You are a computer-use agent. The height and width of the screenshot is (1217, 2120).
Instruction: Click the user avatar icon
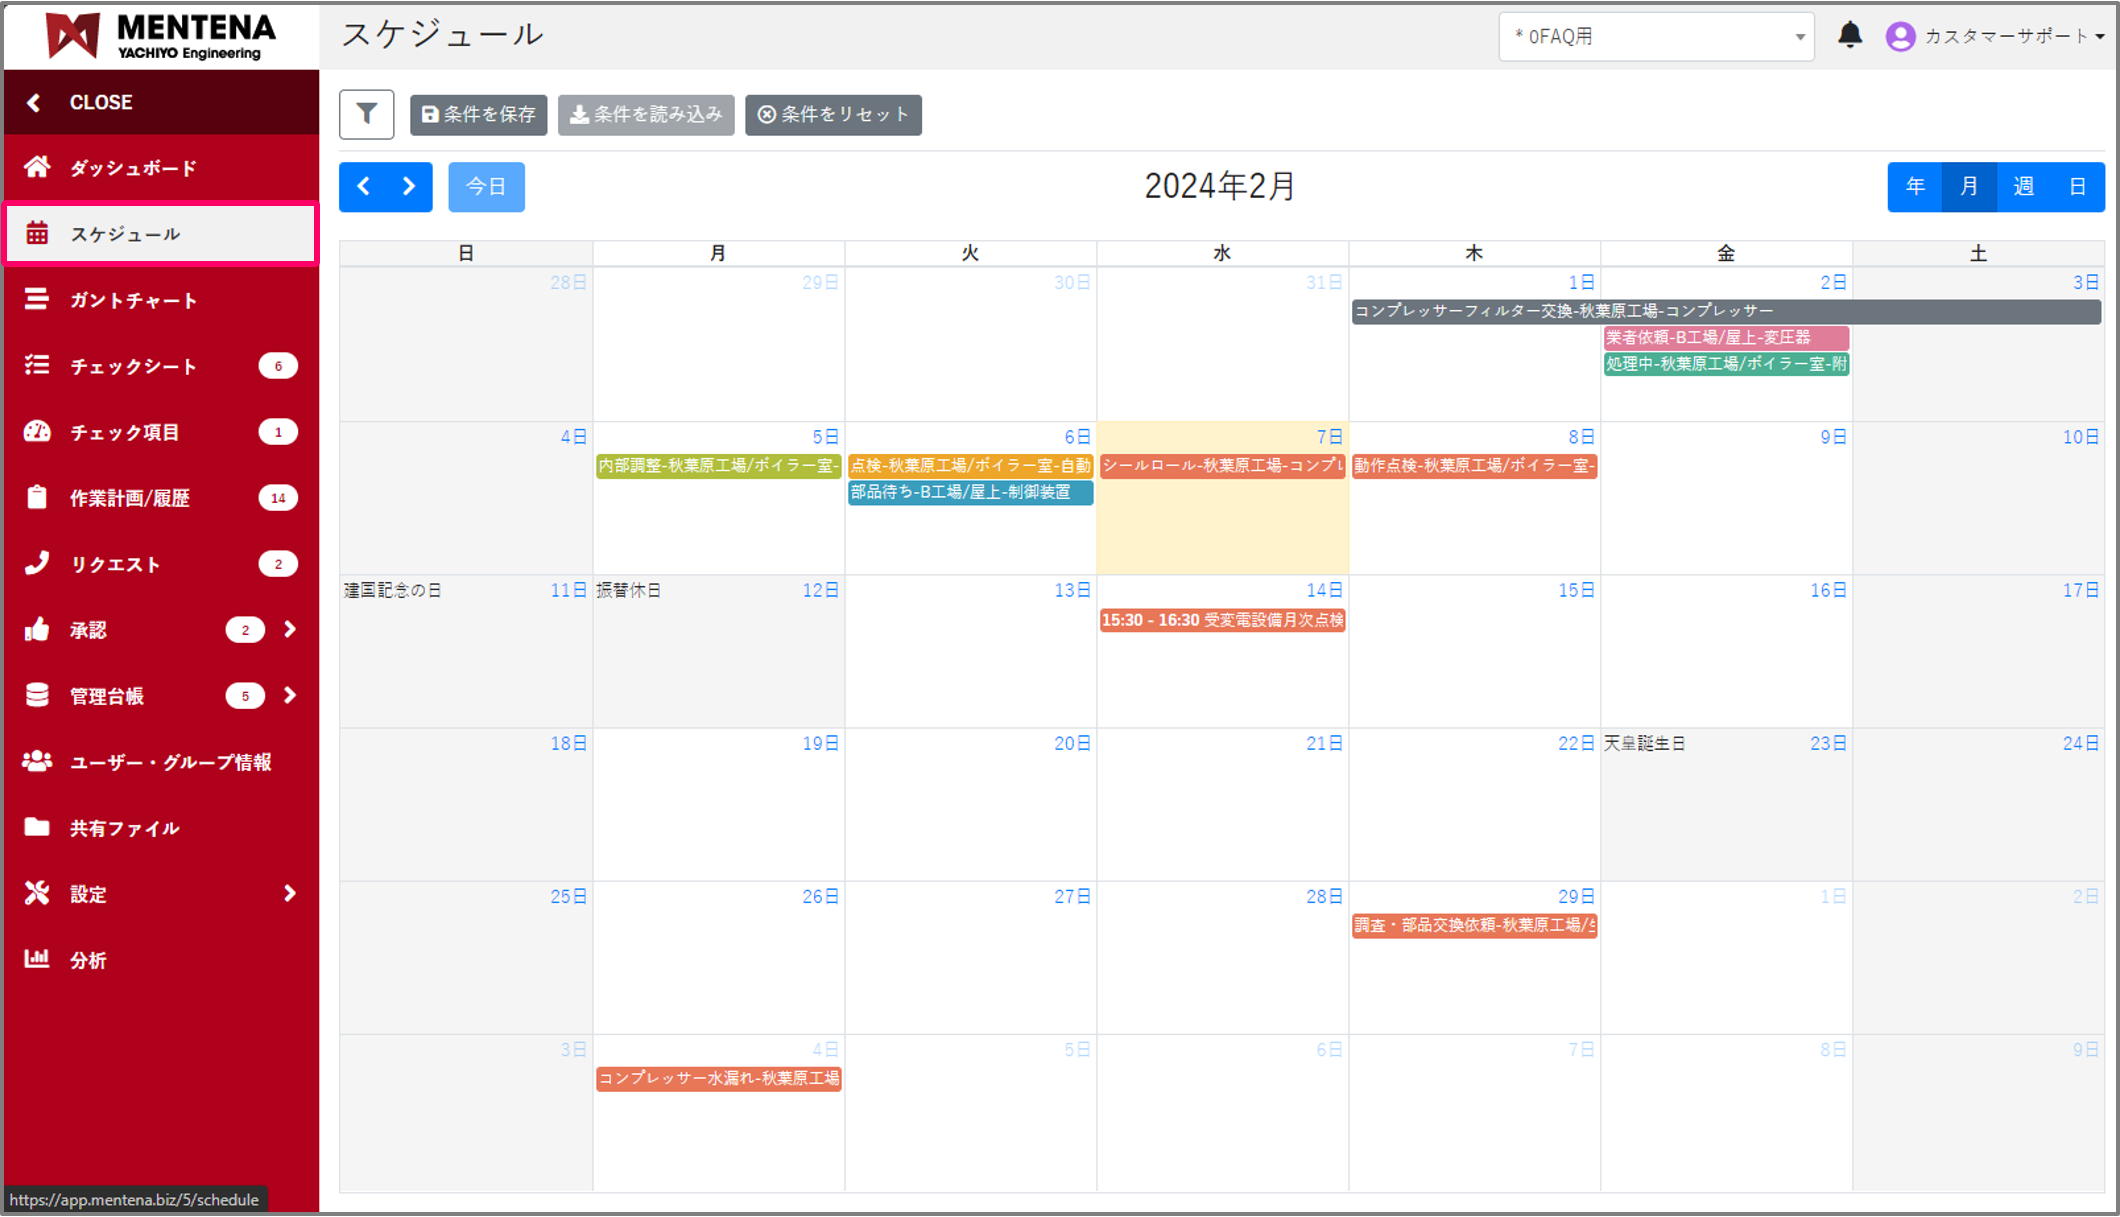(x=1900, y=36)
